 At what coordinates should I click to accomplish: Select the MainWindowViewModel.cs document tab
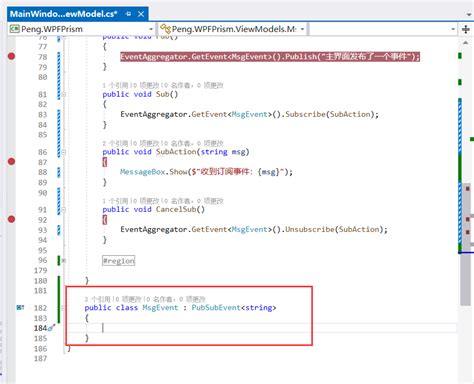[x=63, y=14]
